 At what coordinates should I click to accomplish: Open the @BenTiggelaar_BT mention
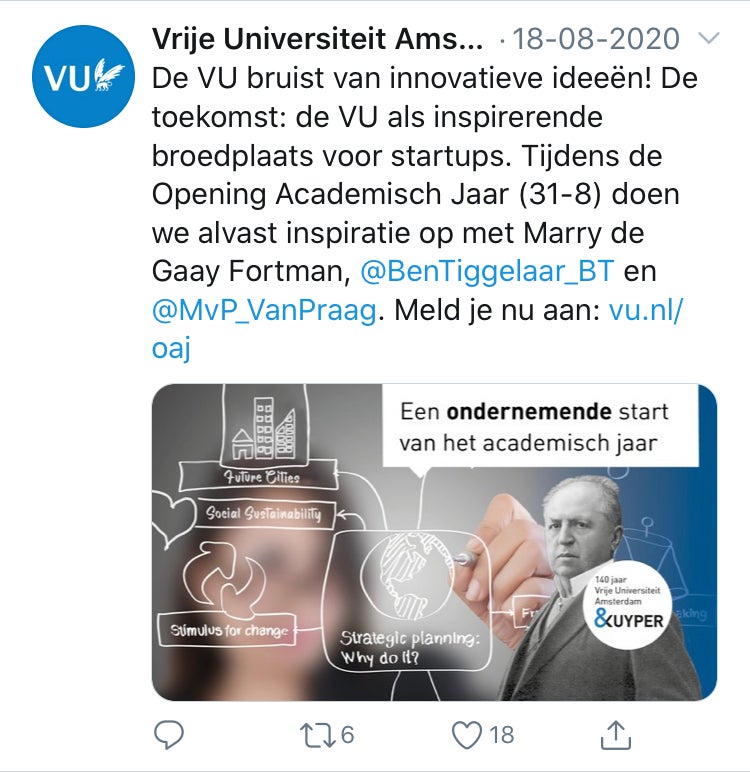(x=487, y=271)
